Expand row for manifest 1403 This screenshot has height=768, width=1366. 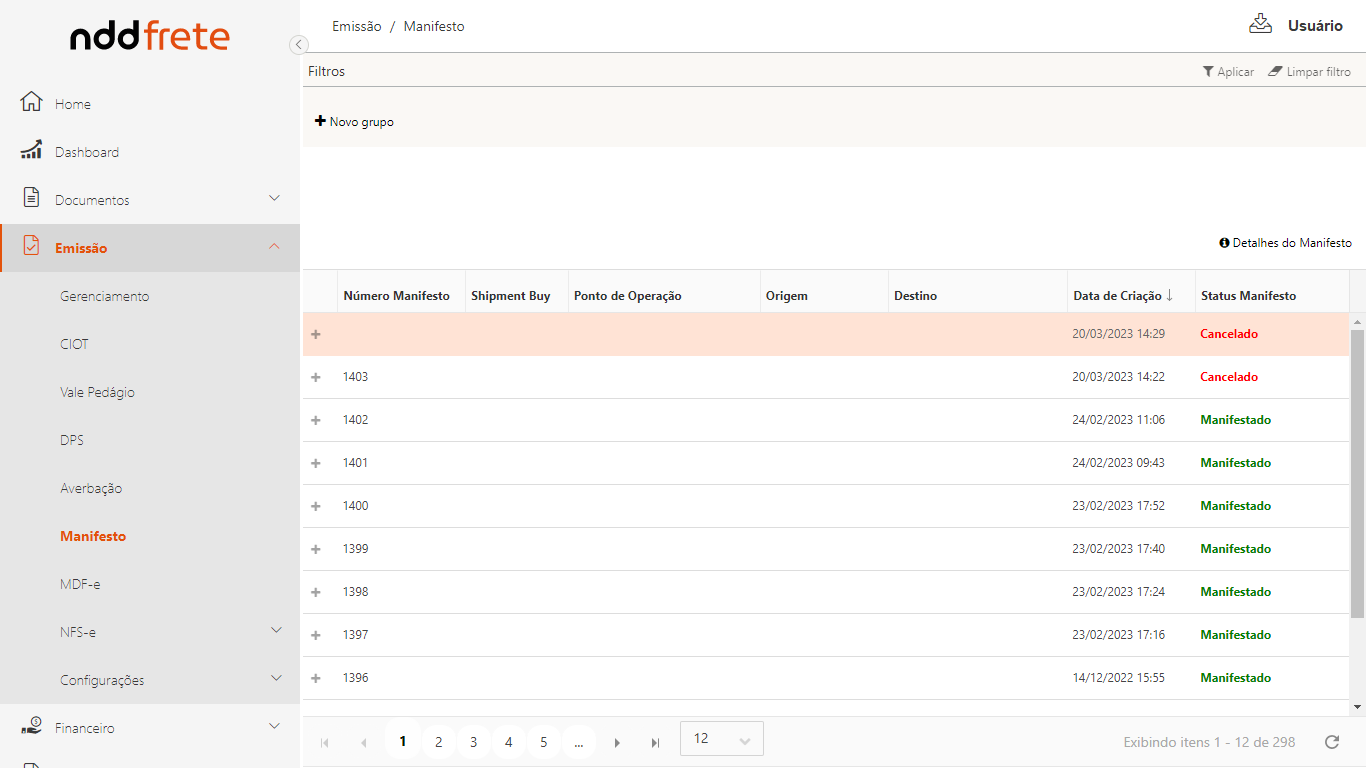pos(316,377)
